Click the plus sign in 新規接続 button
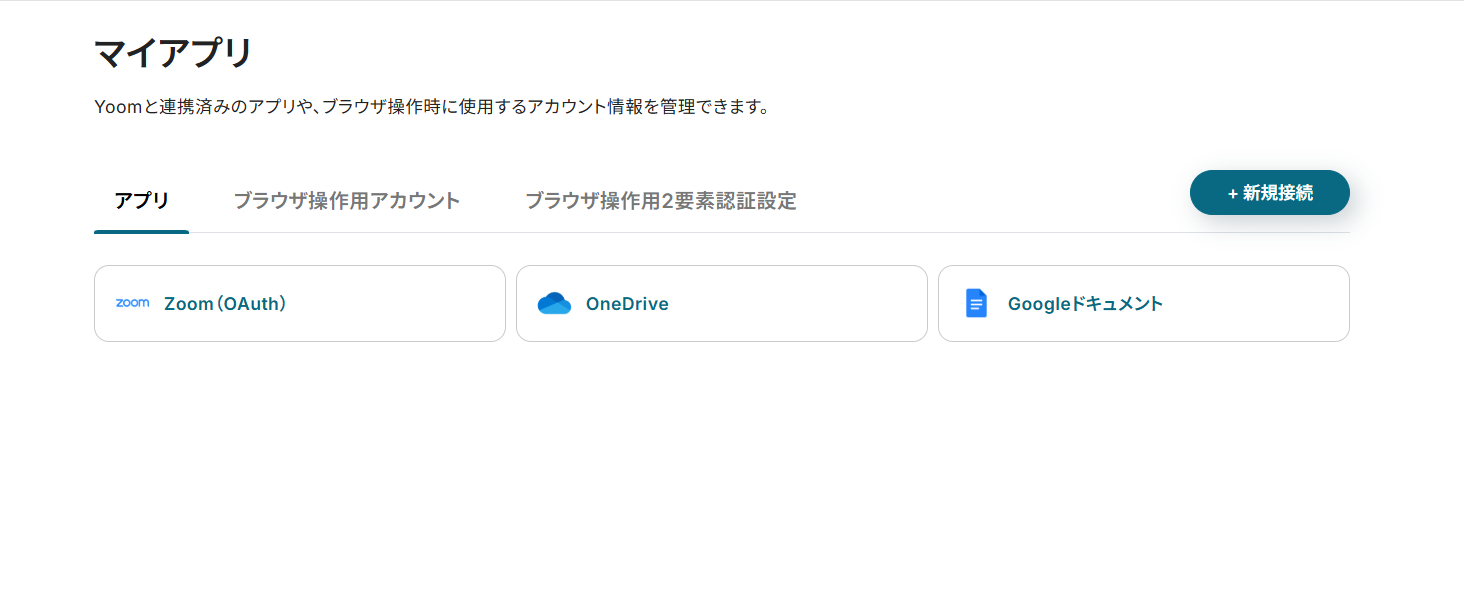The width and height of the screenshot is (1464, 609). point(1233,194)
